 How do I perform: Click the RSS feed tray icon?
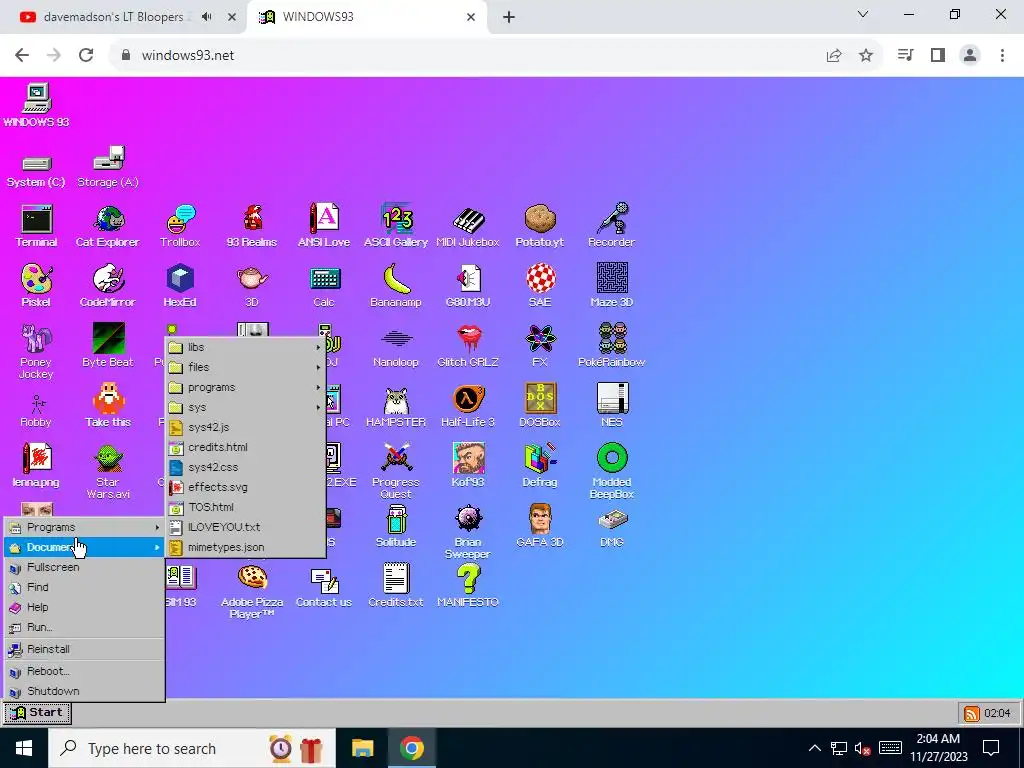tap(972, 713)
